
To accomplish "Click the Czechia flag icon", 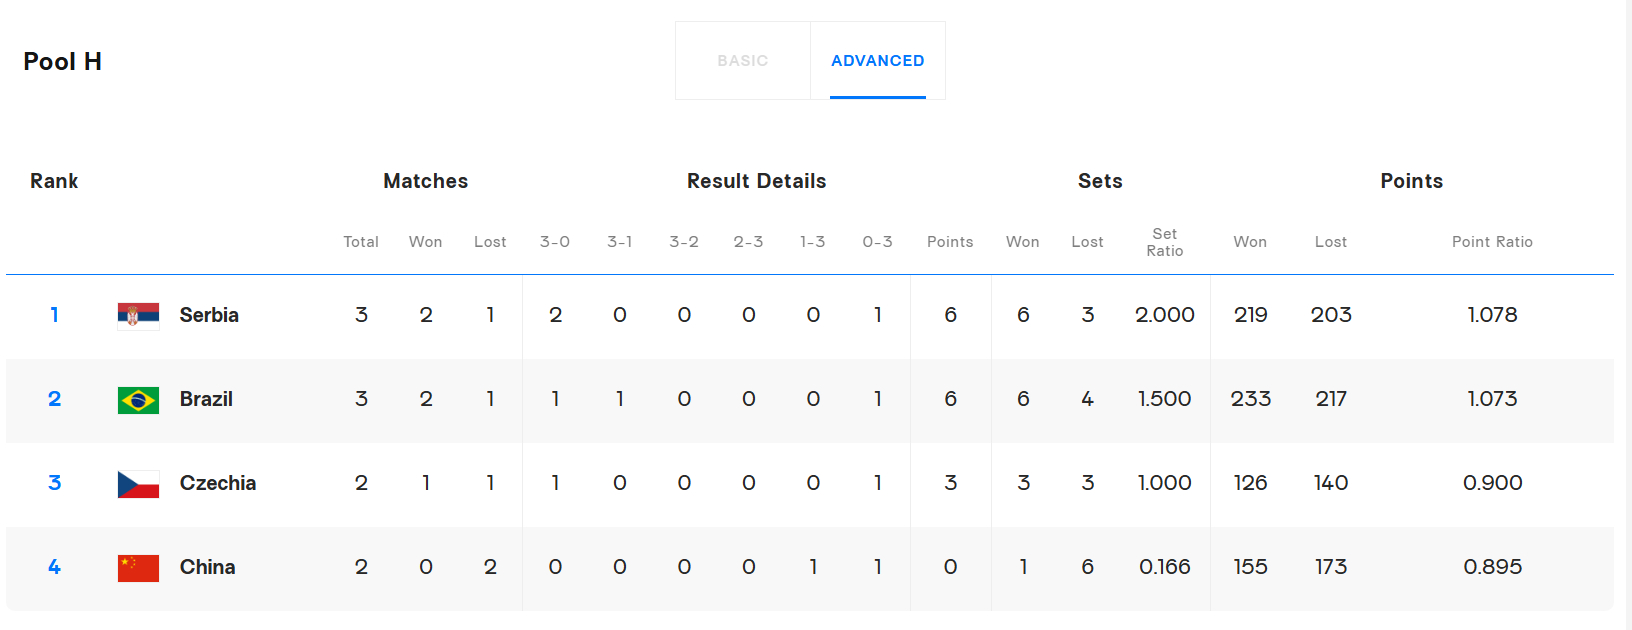I will (x=138, y=484).
